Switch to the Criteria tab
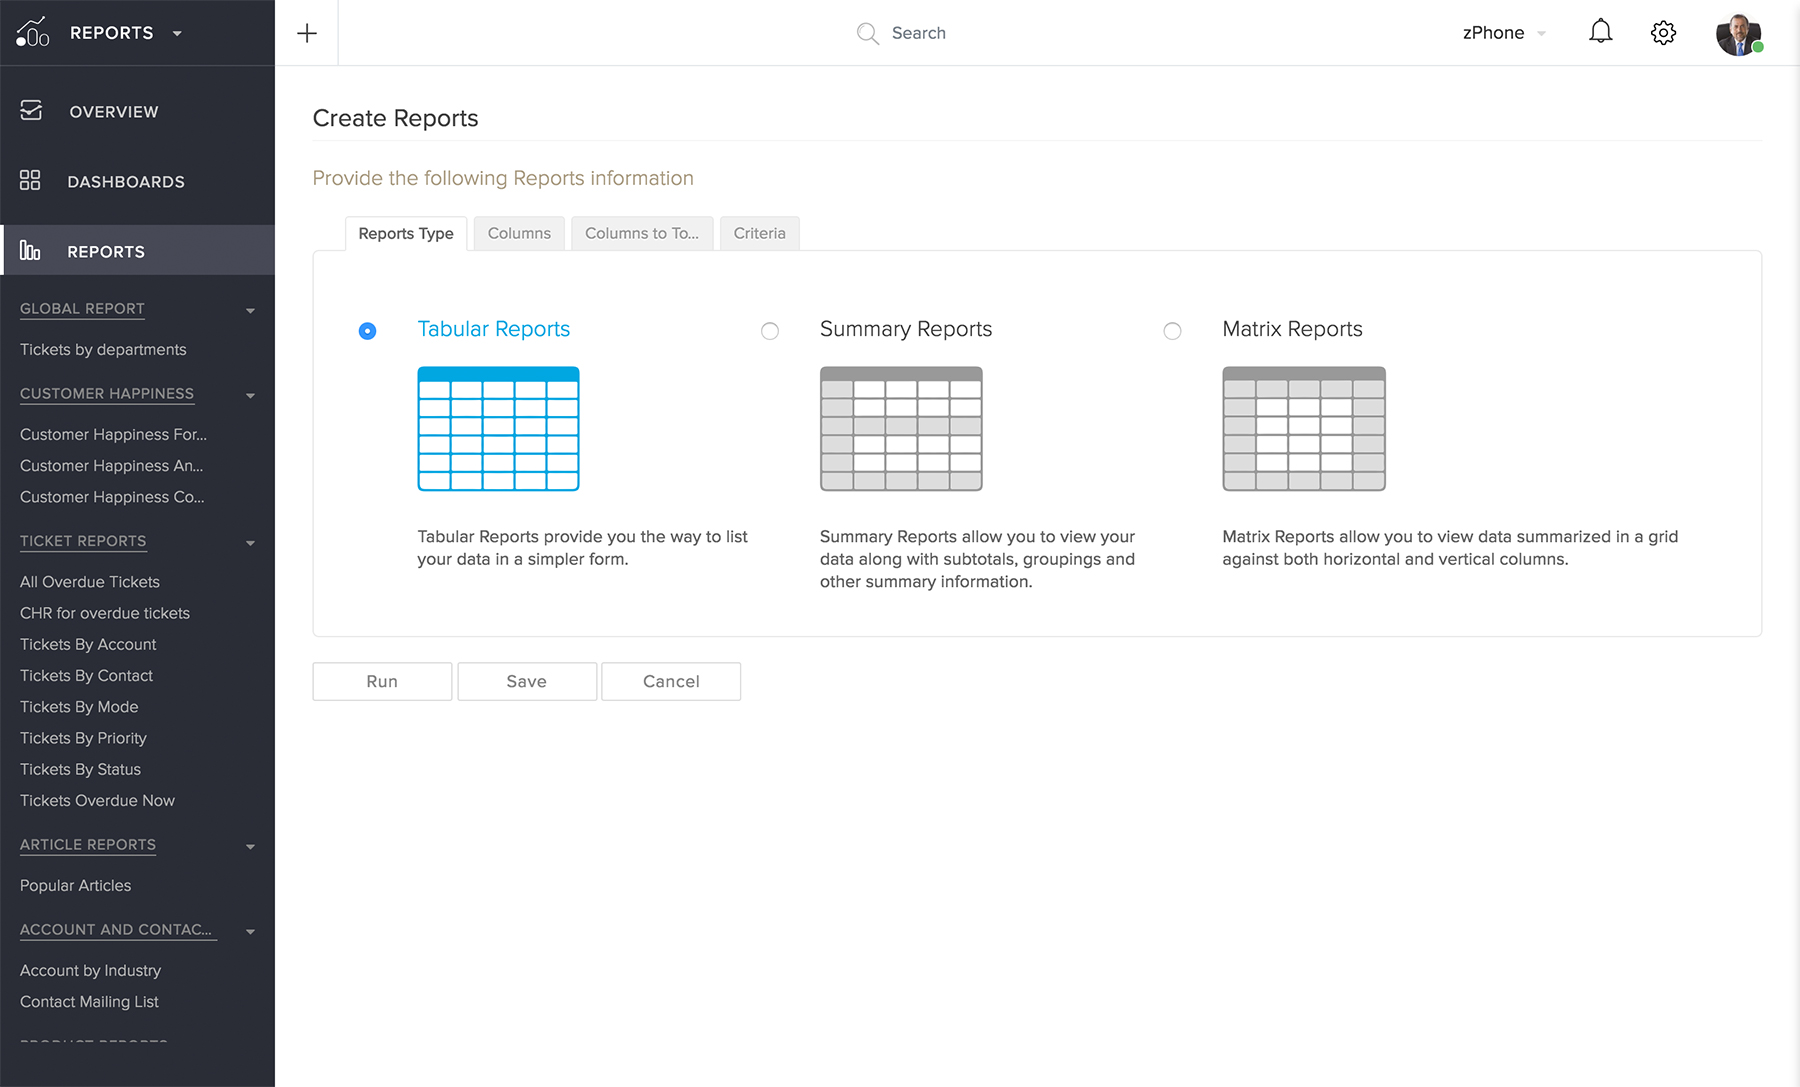The width and height of the screenshot is (1800, 1087). click(759, 233)
